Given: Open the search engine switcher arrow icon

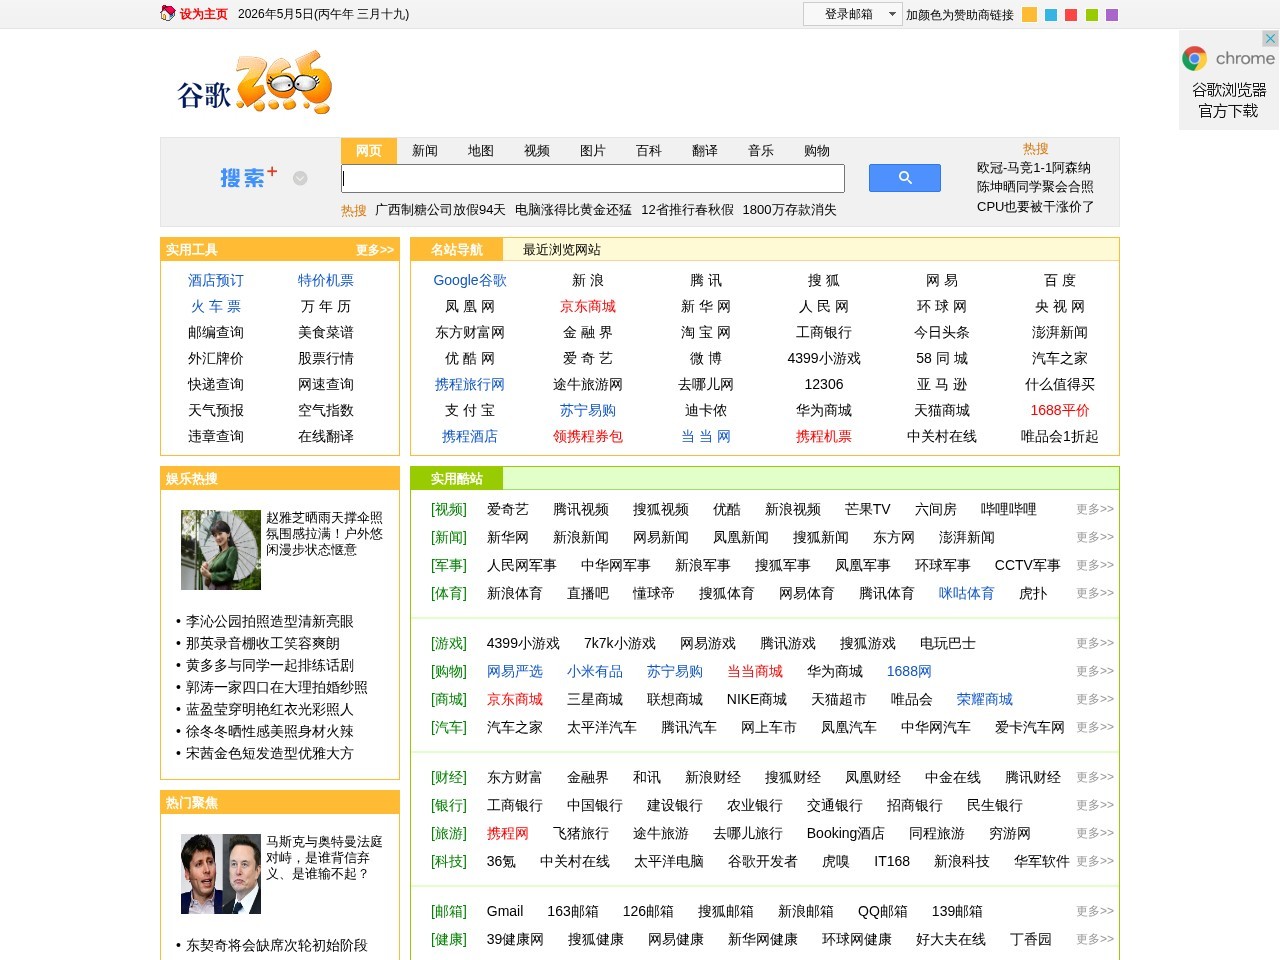Looking at the screenshot, I should click(300, 178).
